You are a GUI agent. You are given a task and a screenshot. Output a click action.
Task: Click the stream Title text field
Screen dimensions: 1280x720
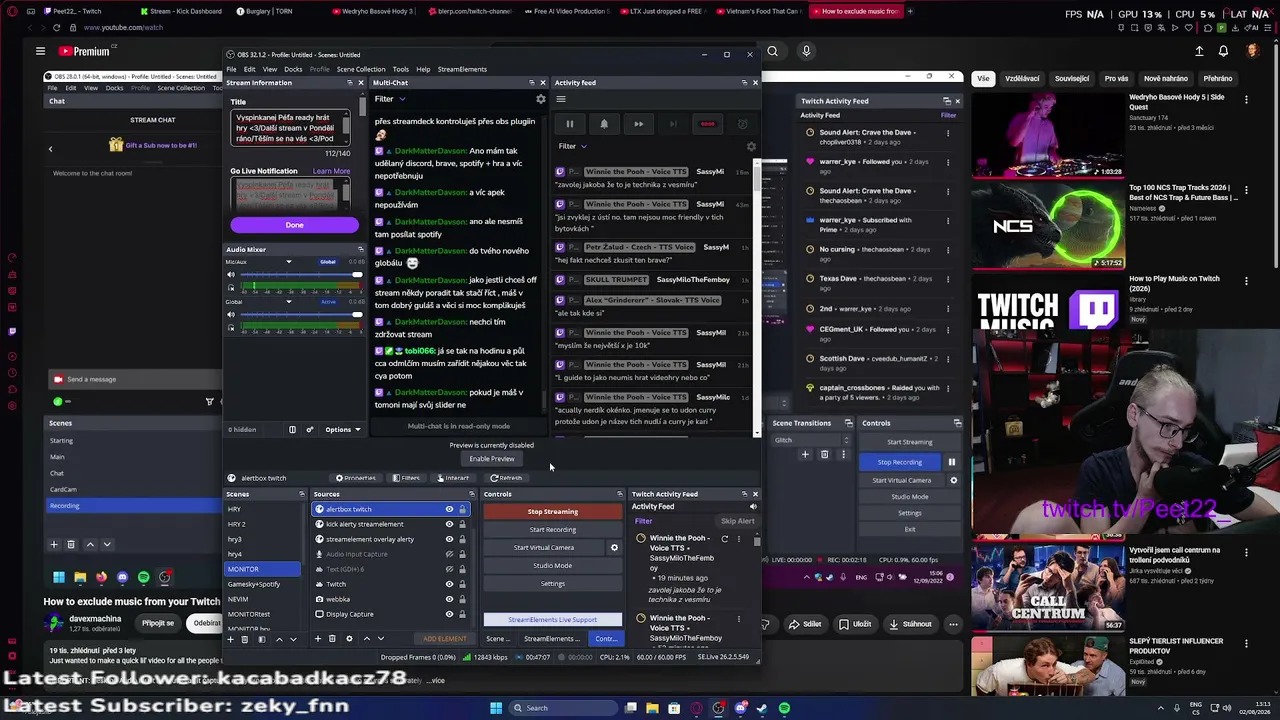(x=289, y=128)
